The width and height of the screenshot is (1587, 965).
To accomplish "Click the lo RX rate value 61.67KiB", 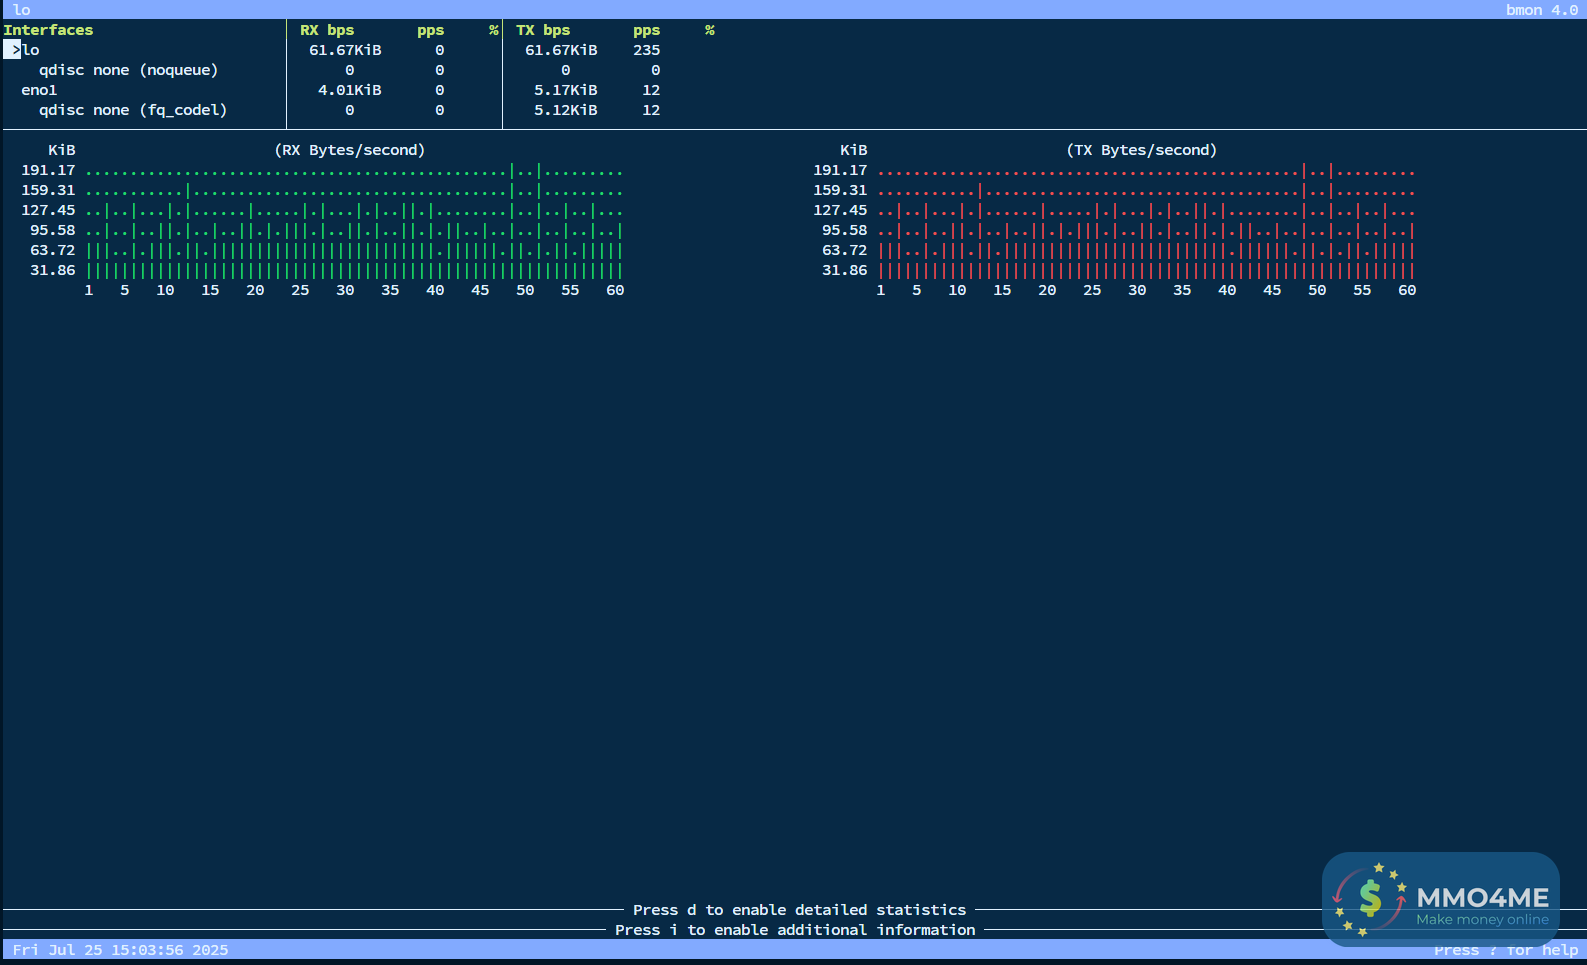I will [x=345, y=50].
